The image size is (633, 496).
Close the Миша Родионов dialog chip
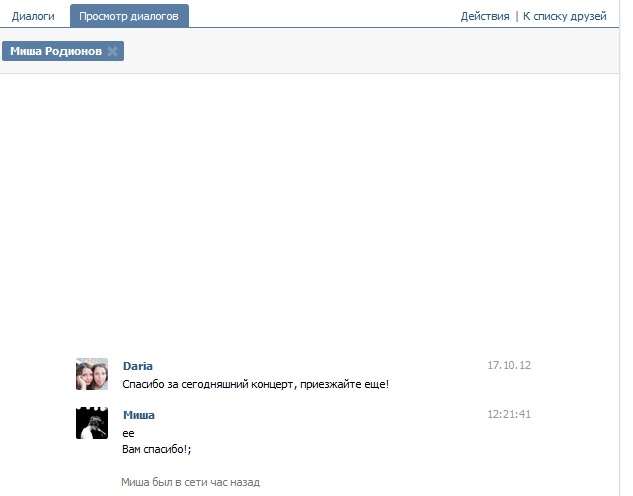(x=112, y=51)
